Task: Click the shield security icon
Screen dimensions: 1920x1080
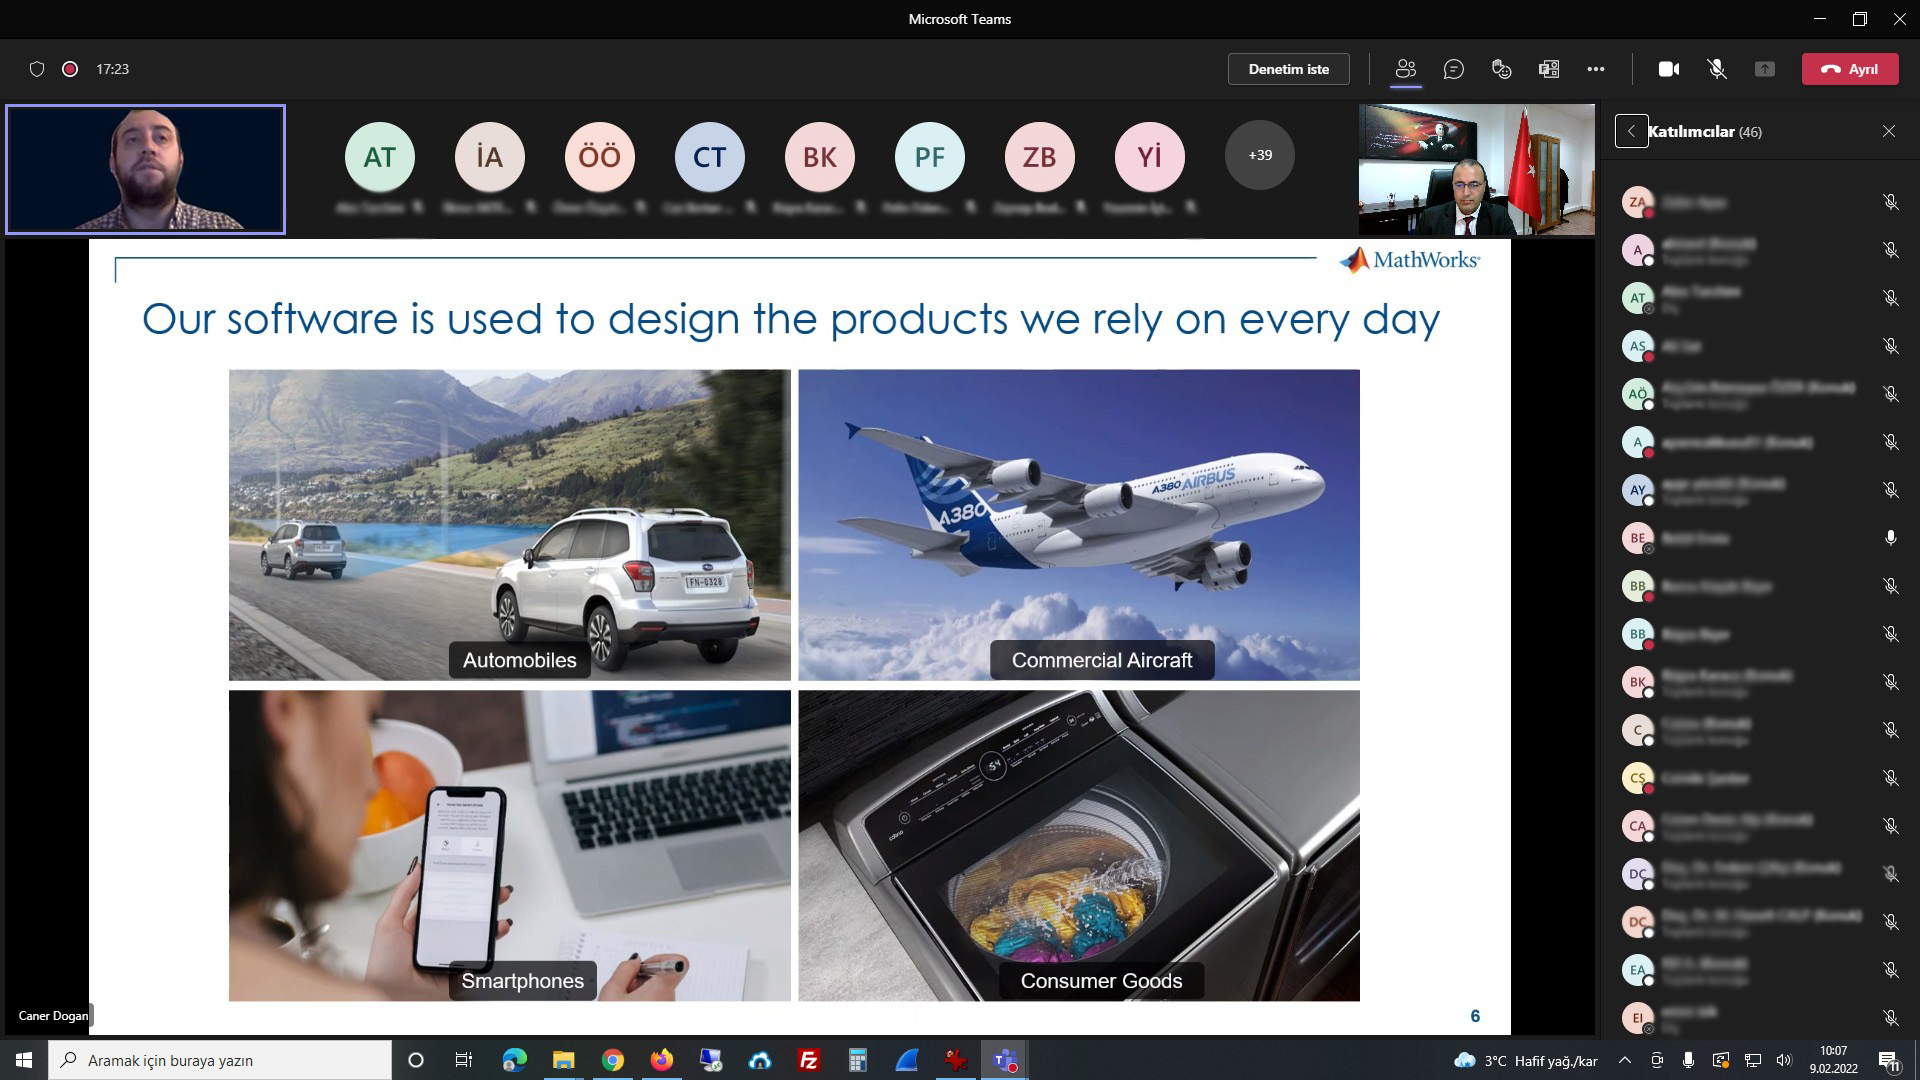Action: point(37,69)
